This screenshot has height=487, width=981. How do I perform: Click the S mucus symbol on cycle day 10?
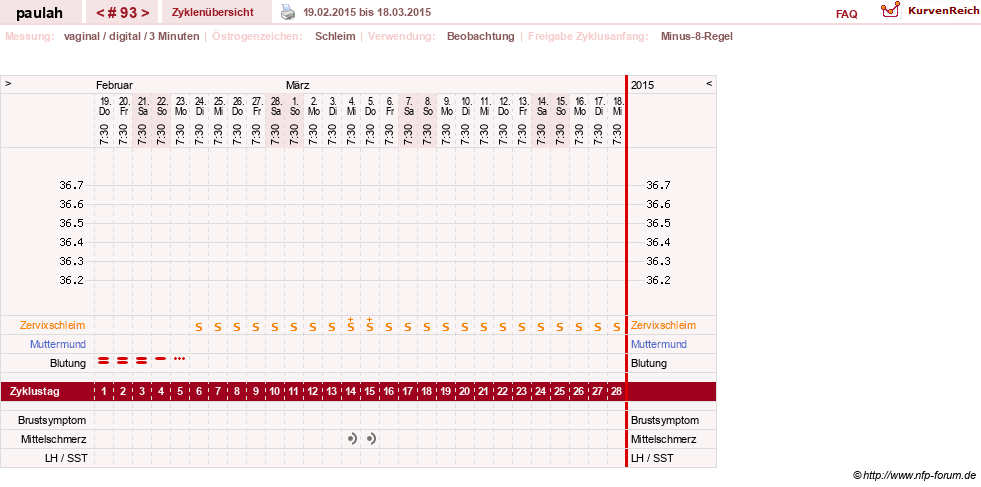pyautogui.click(x=275, y=327)
